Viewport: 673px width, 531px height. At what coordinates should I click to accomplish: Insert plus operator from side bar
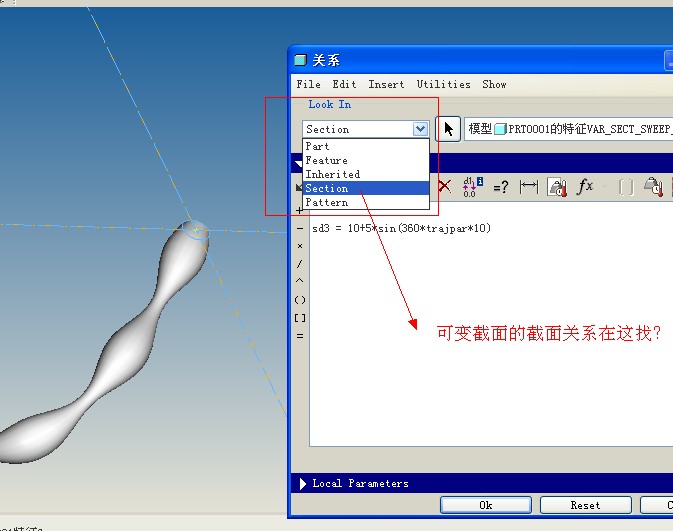tap(300, 210)
